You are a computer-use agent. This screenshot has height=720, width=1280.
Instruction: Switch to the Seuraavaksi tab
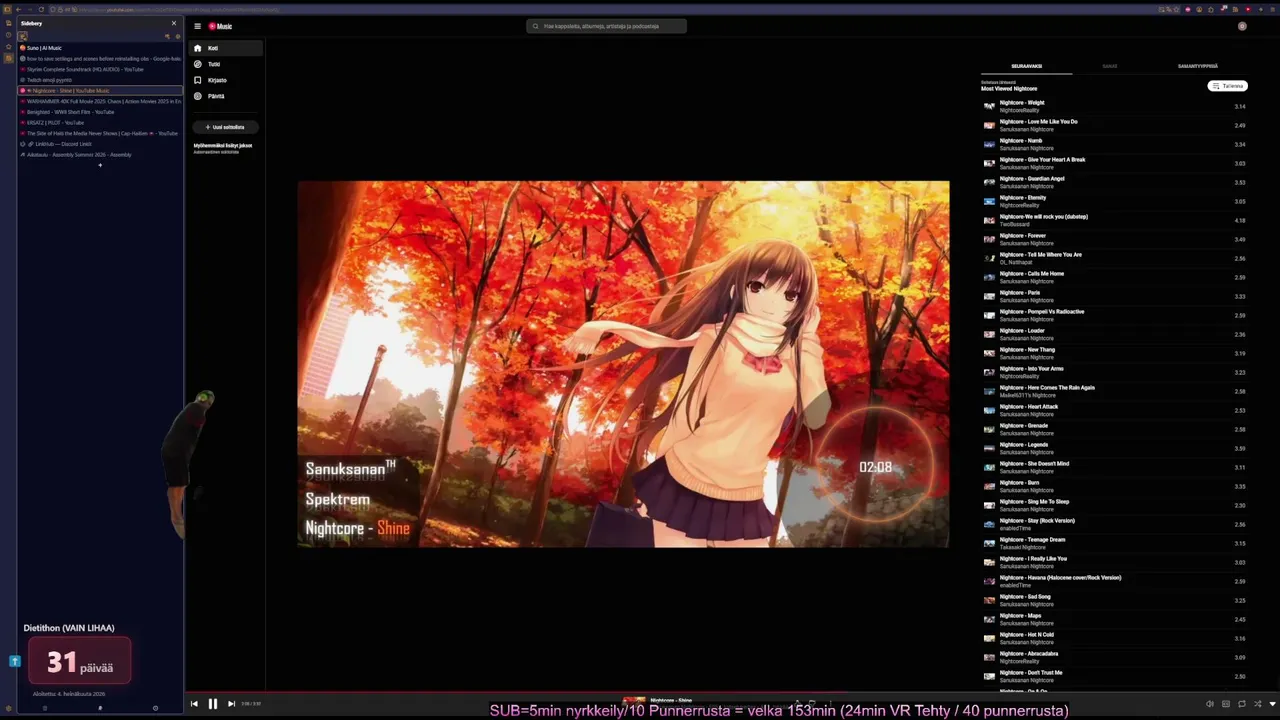coord(1026,66)
